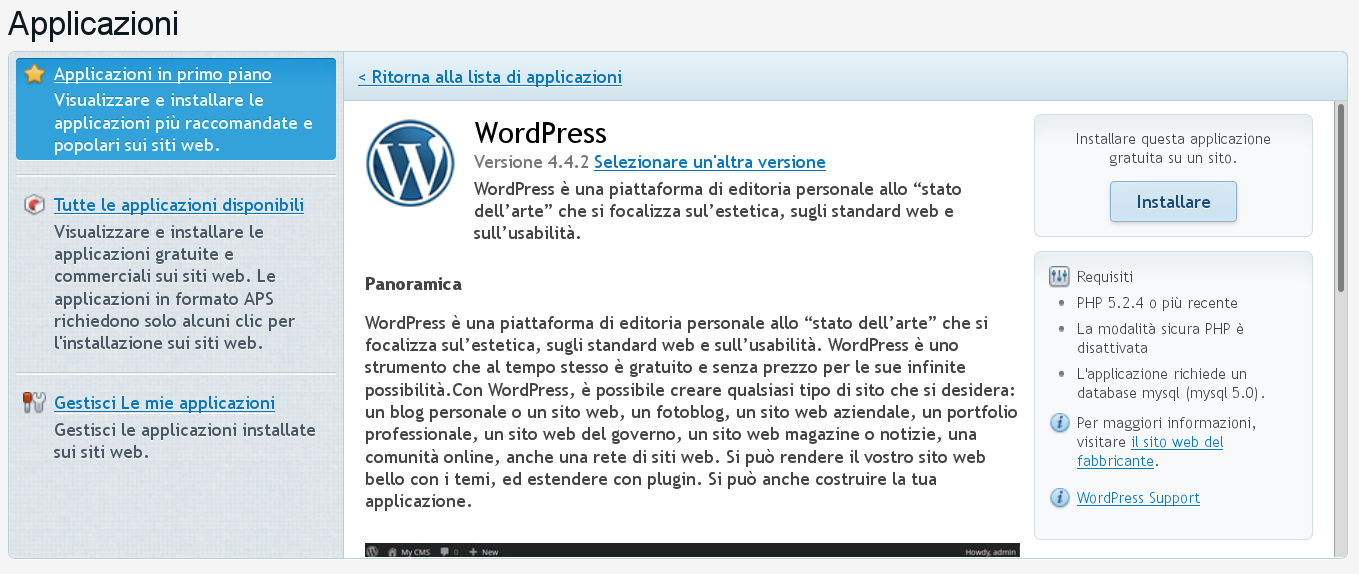Click the Installare questa applicazione gratuita text
This screenshot has width=1359, height=574.
point(1173,148)
